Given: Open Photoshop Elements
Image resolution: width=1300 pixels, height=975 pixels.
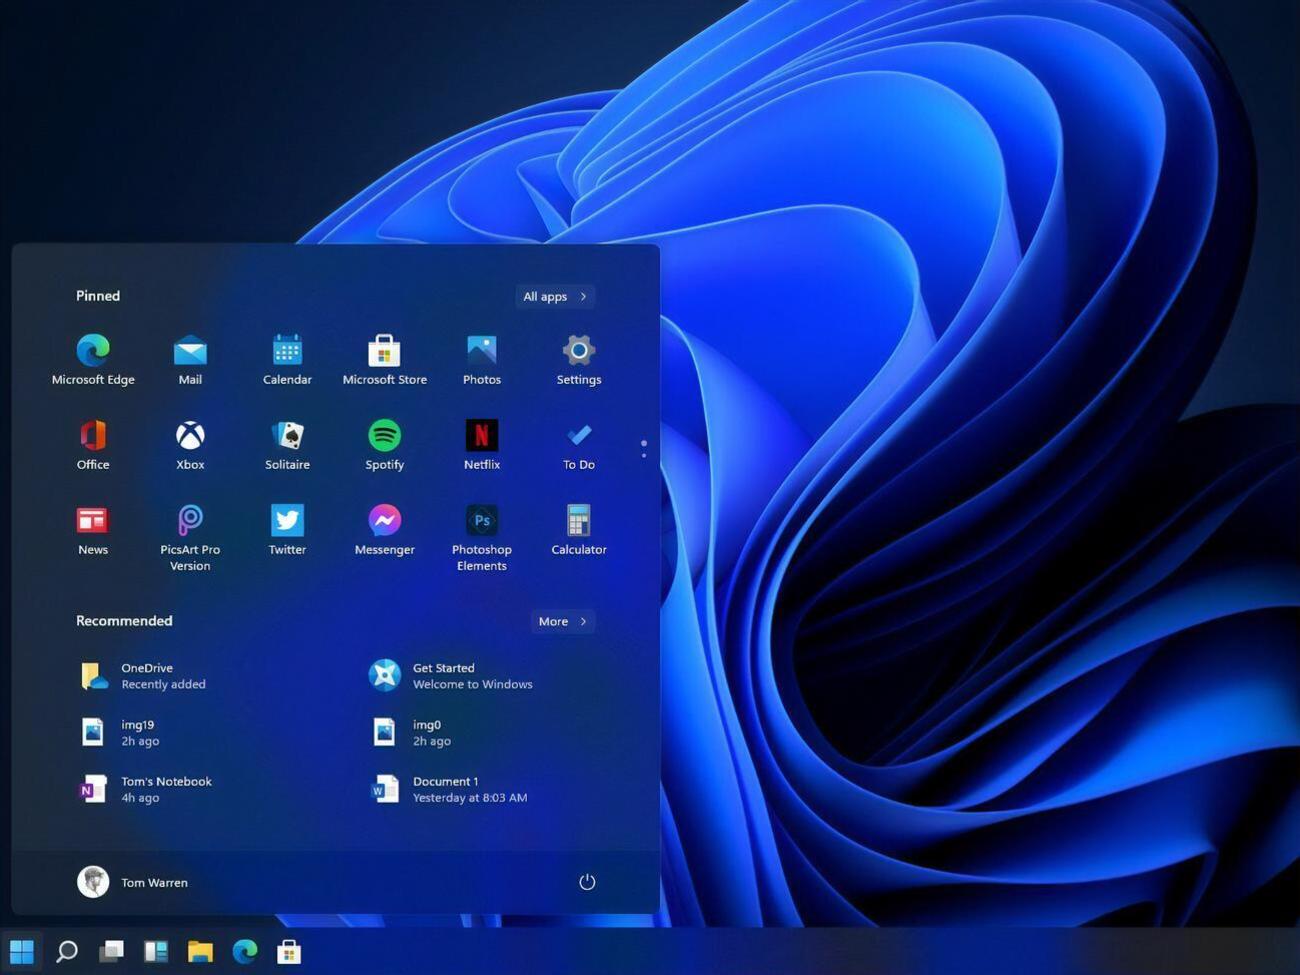Looking at the screenshot, I should click(x=481, y=529).
